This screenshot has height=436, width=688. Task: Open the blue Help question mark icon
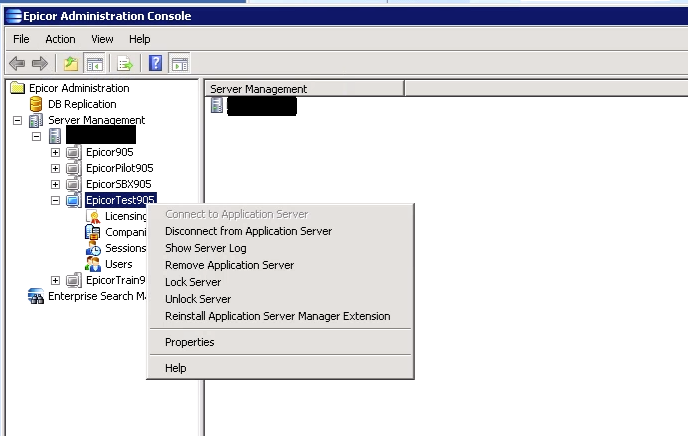(155, 64)
